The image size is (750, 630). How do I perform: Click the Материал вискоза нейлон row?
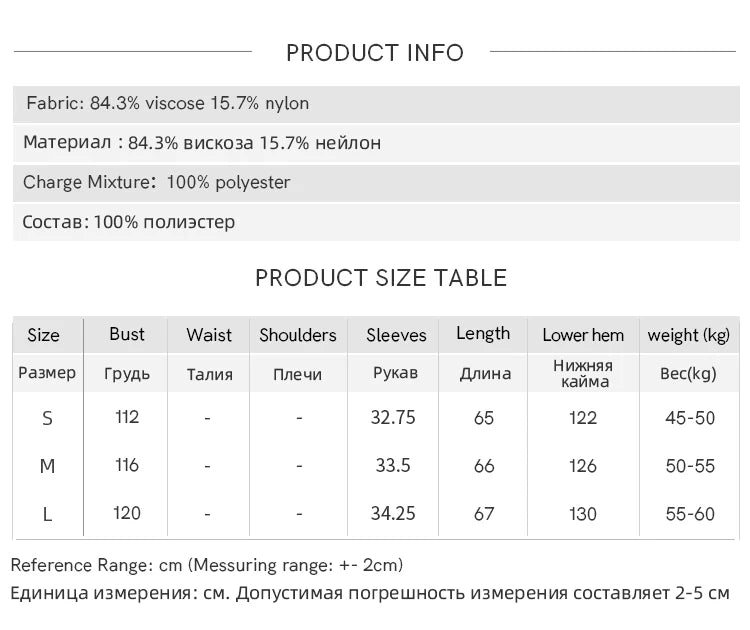(376, 143)
